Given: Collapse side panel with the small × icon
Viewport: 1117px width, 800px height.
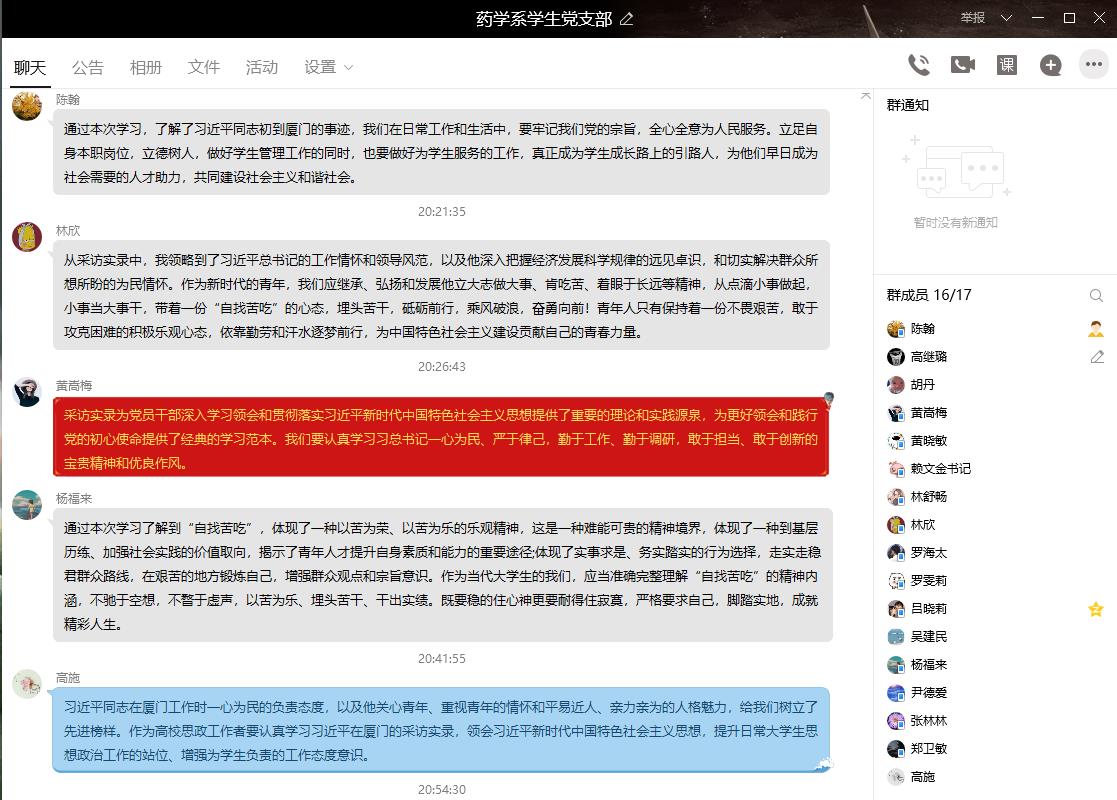Looking at the screenshot, I should click(865, 96).
